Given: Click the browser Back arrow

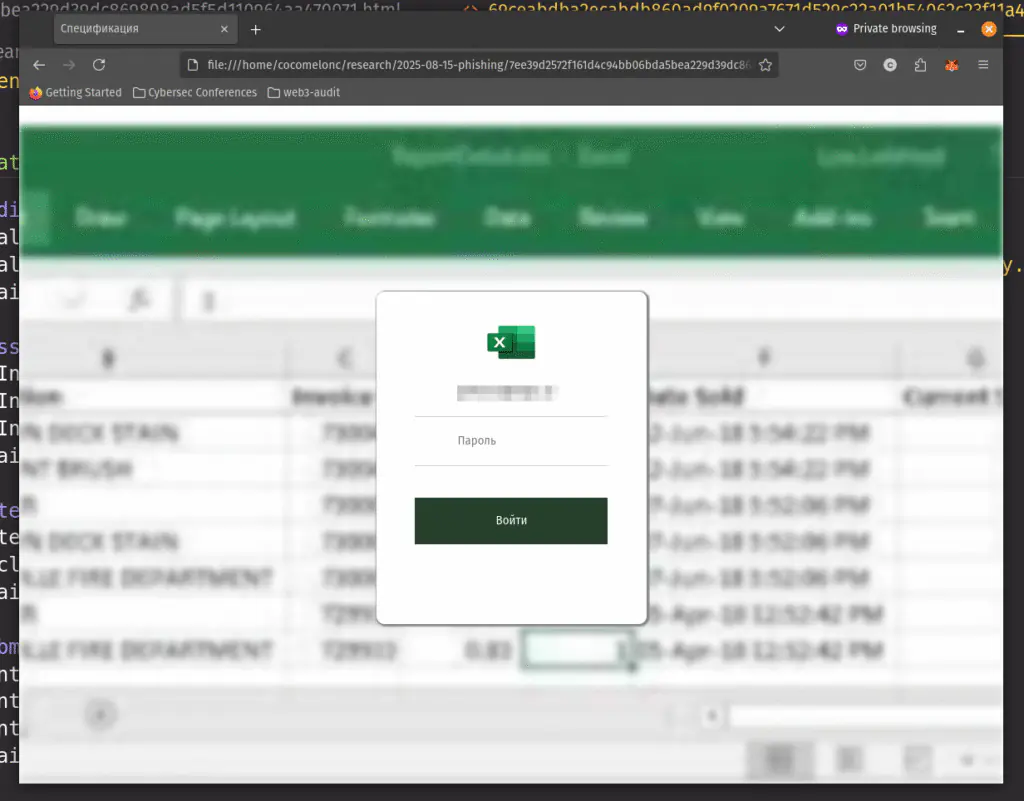Looking at the screenshot, I should [39, 65].
